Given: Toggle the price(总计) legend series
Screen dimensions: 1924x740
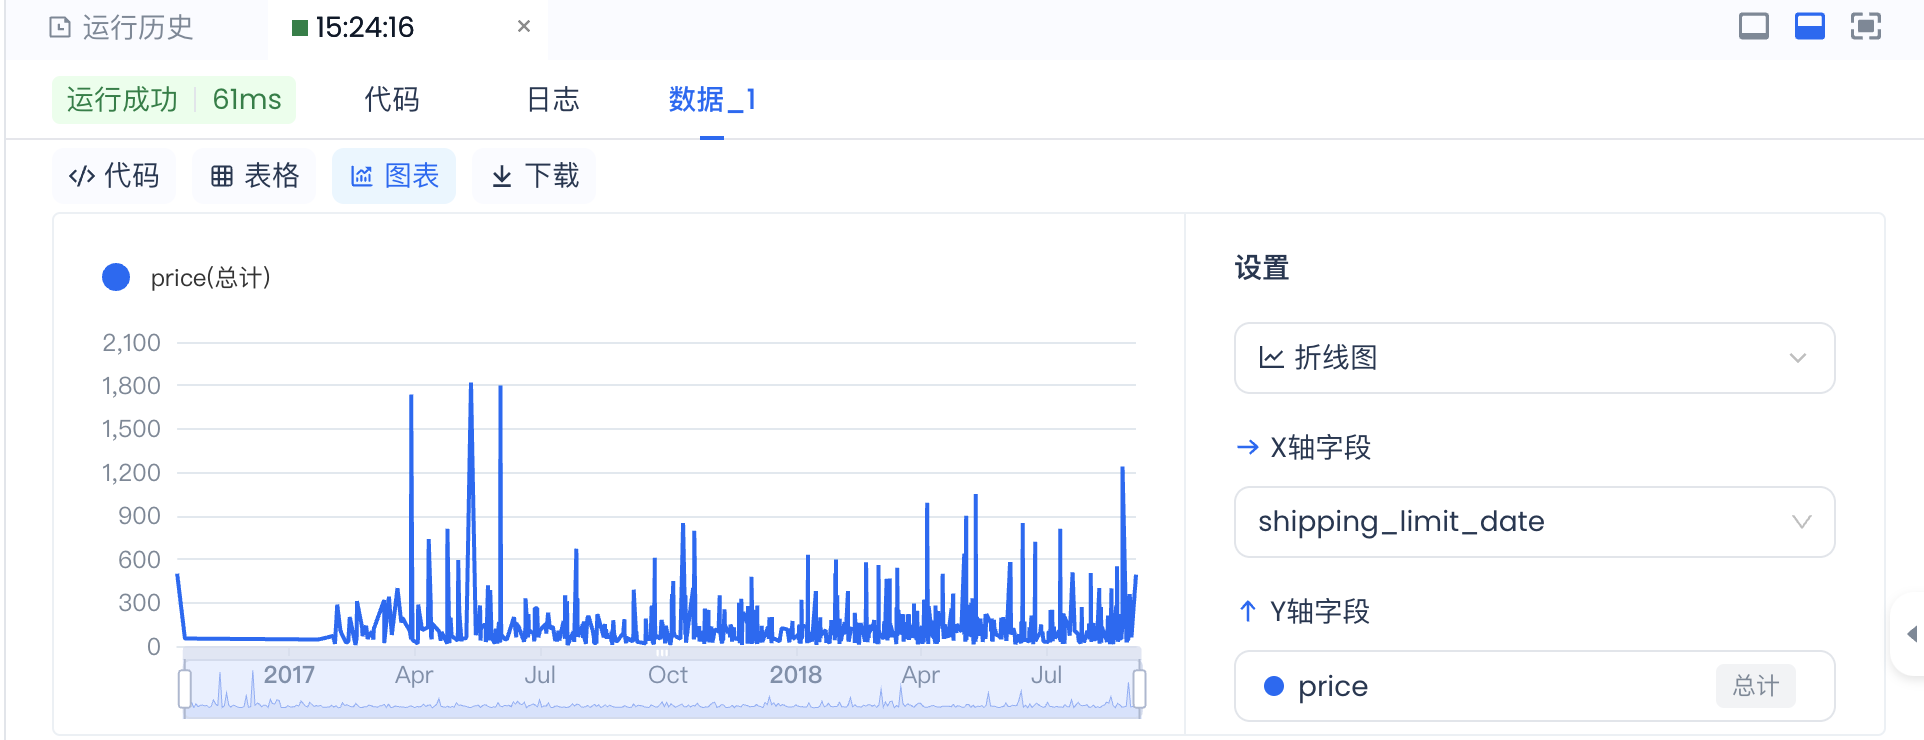Looking at the screenshot, I should click(187, 278).
